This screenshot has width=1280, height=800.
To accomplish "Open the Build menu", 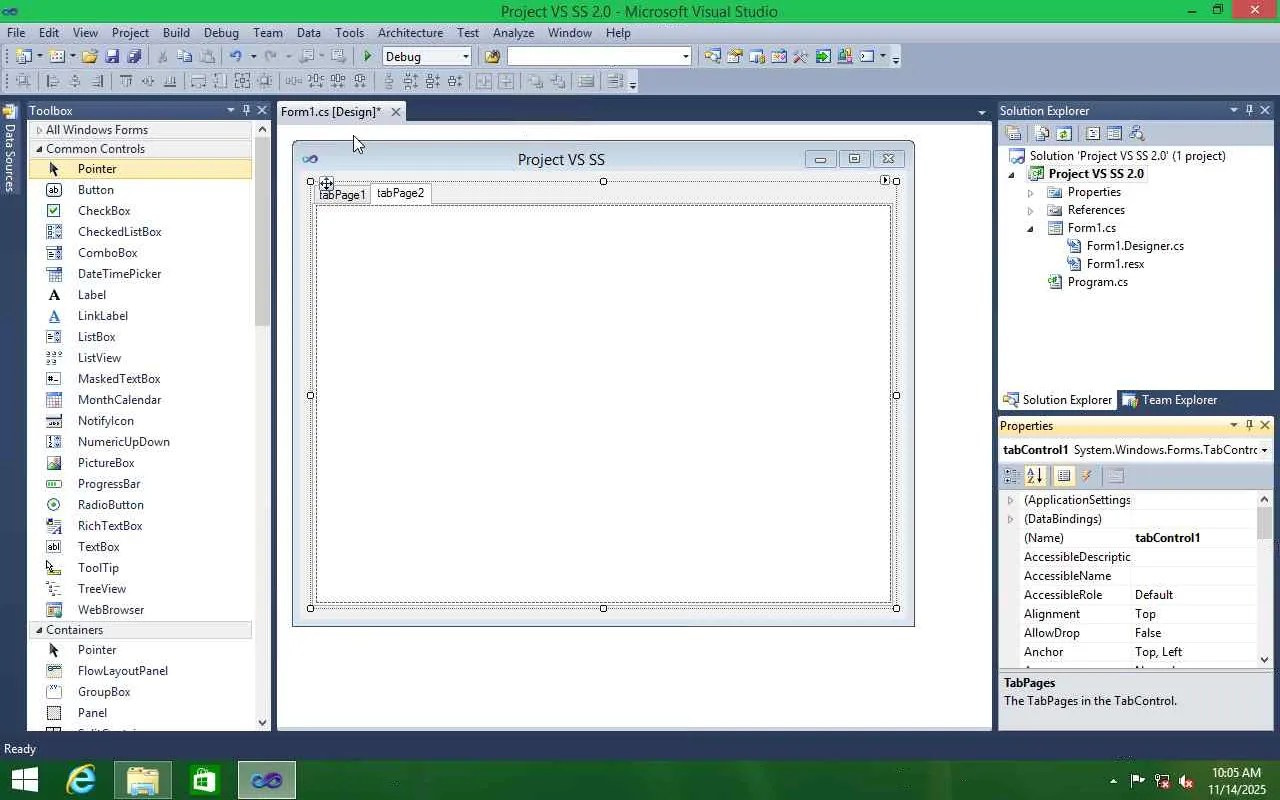I will tap(176, 33).
